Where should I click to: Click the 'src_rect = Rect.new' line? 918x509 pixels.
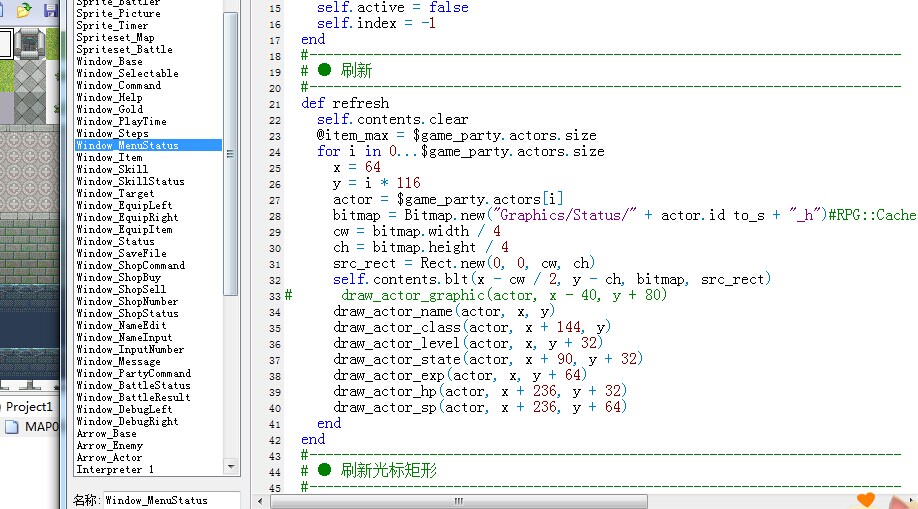464,264
